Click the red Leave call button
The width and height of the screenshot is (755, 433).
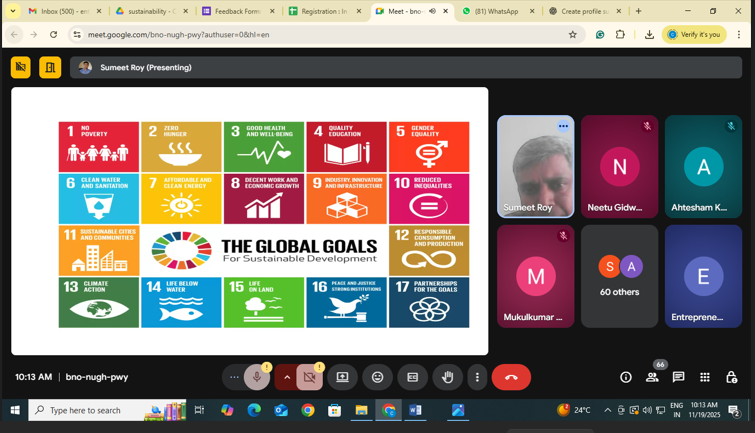pyautogui.click(x=511, y=377)
